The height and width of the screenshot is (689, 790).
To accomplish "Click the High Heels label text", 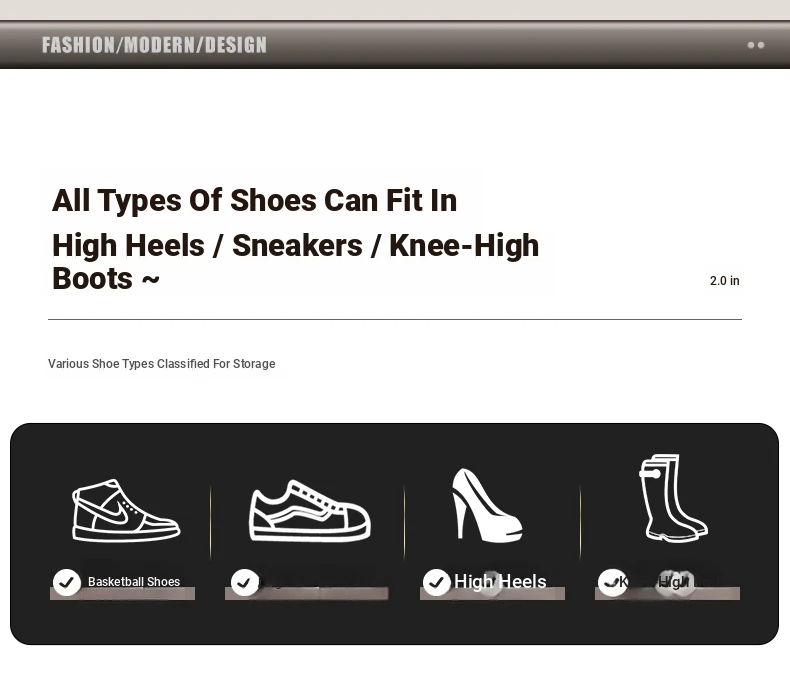I will click(500, 582).
